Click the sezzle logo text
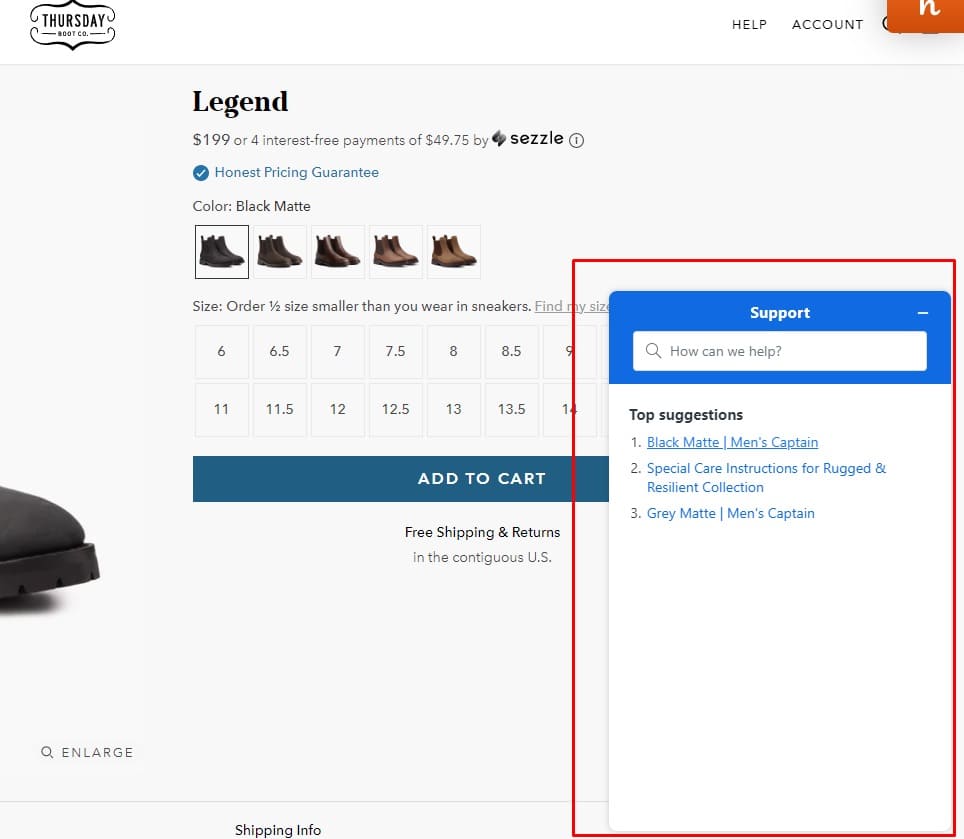 (x=536, y=138)
